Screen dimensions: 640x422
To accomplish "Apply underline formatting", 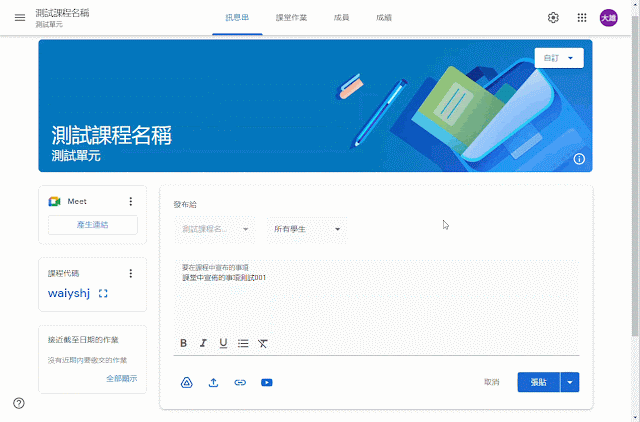I will [x=223, y=343].
